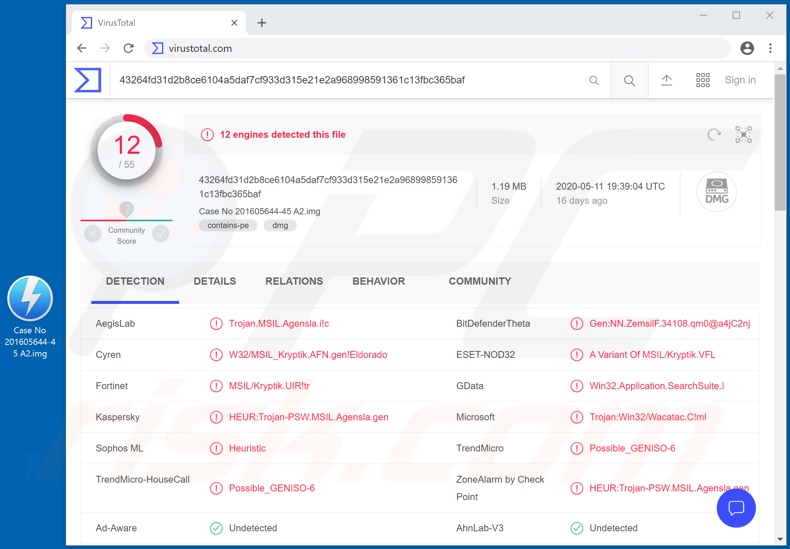Screen dimensions: 790x549
Task: Click the Microsoft Trojan:Win32/Wacatac.C!ml result
Action: 647,417
